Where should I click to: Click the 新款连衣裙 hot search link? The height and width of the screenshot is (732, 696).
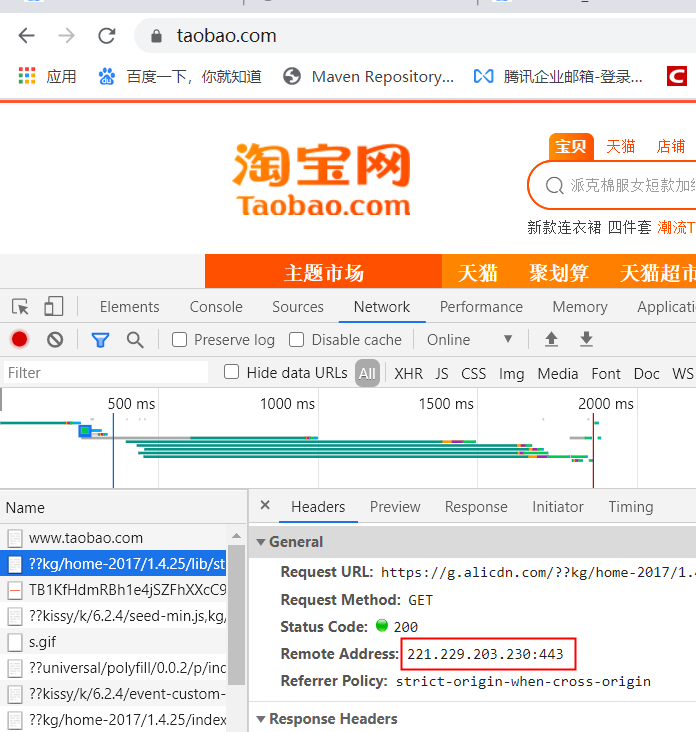pyautogui.click(x=564, y=227)
